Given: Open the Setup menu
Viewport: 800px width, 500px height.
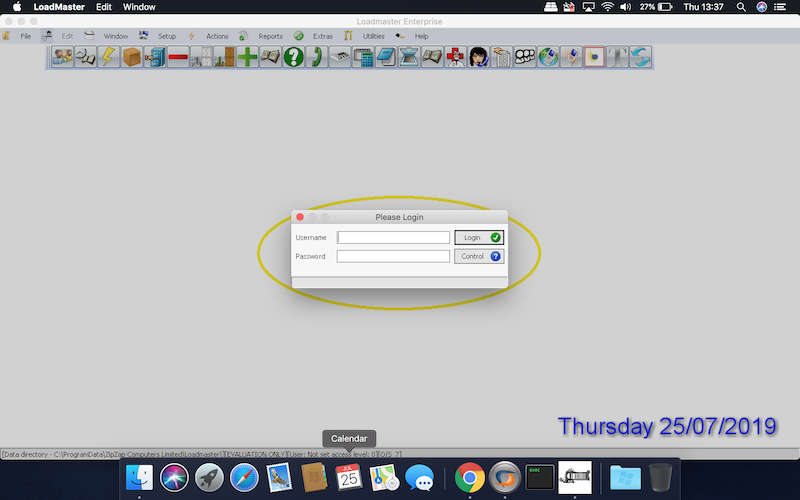Looking at the screenshot, I should click(x=167, y=36).
